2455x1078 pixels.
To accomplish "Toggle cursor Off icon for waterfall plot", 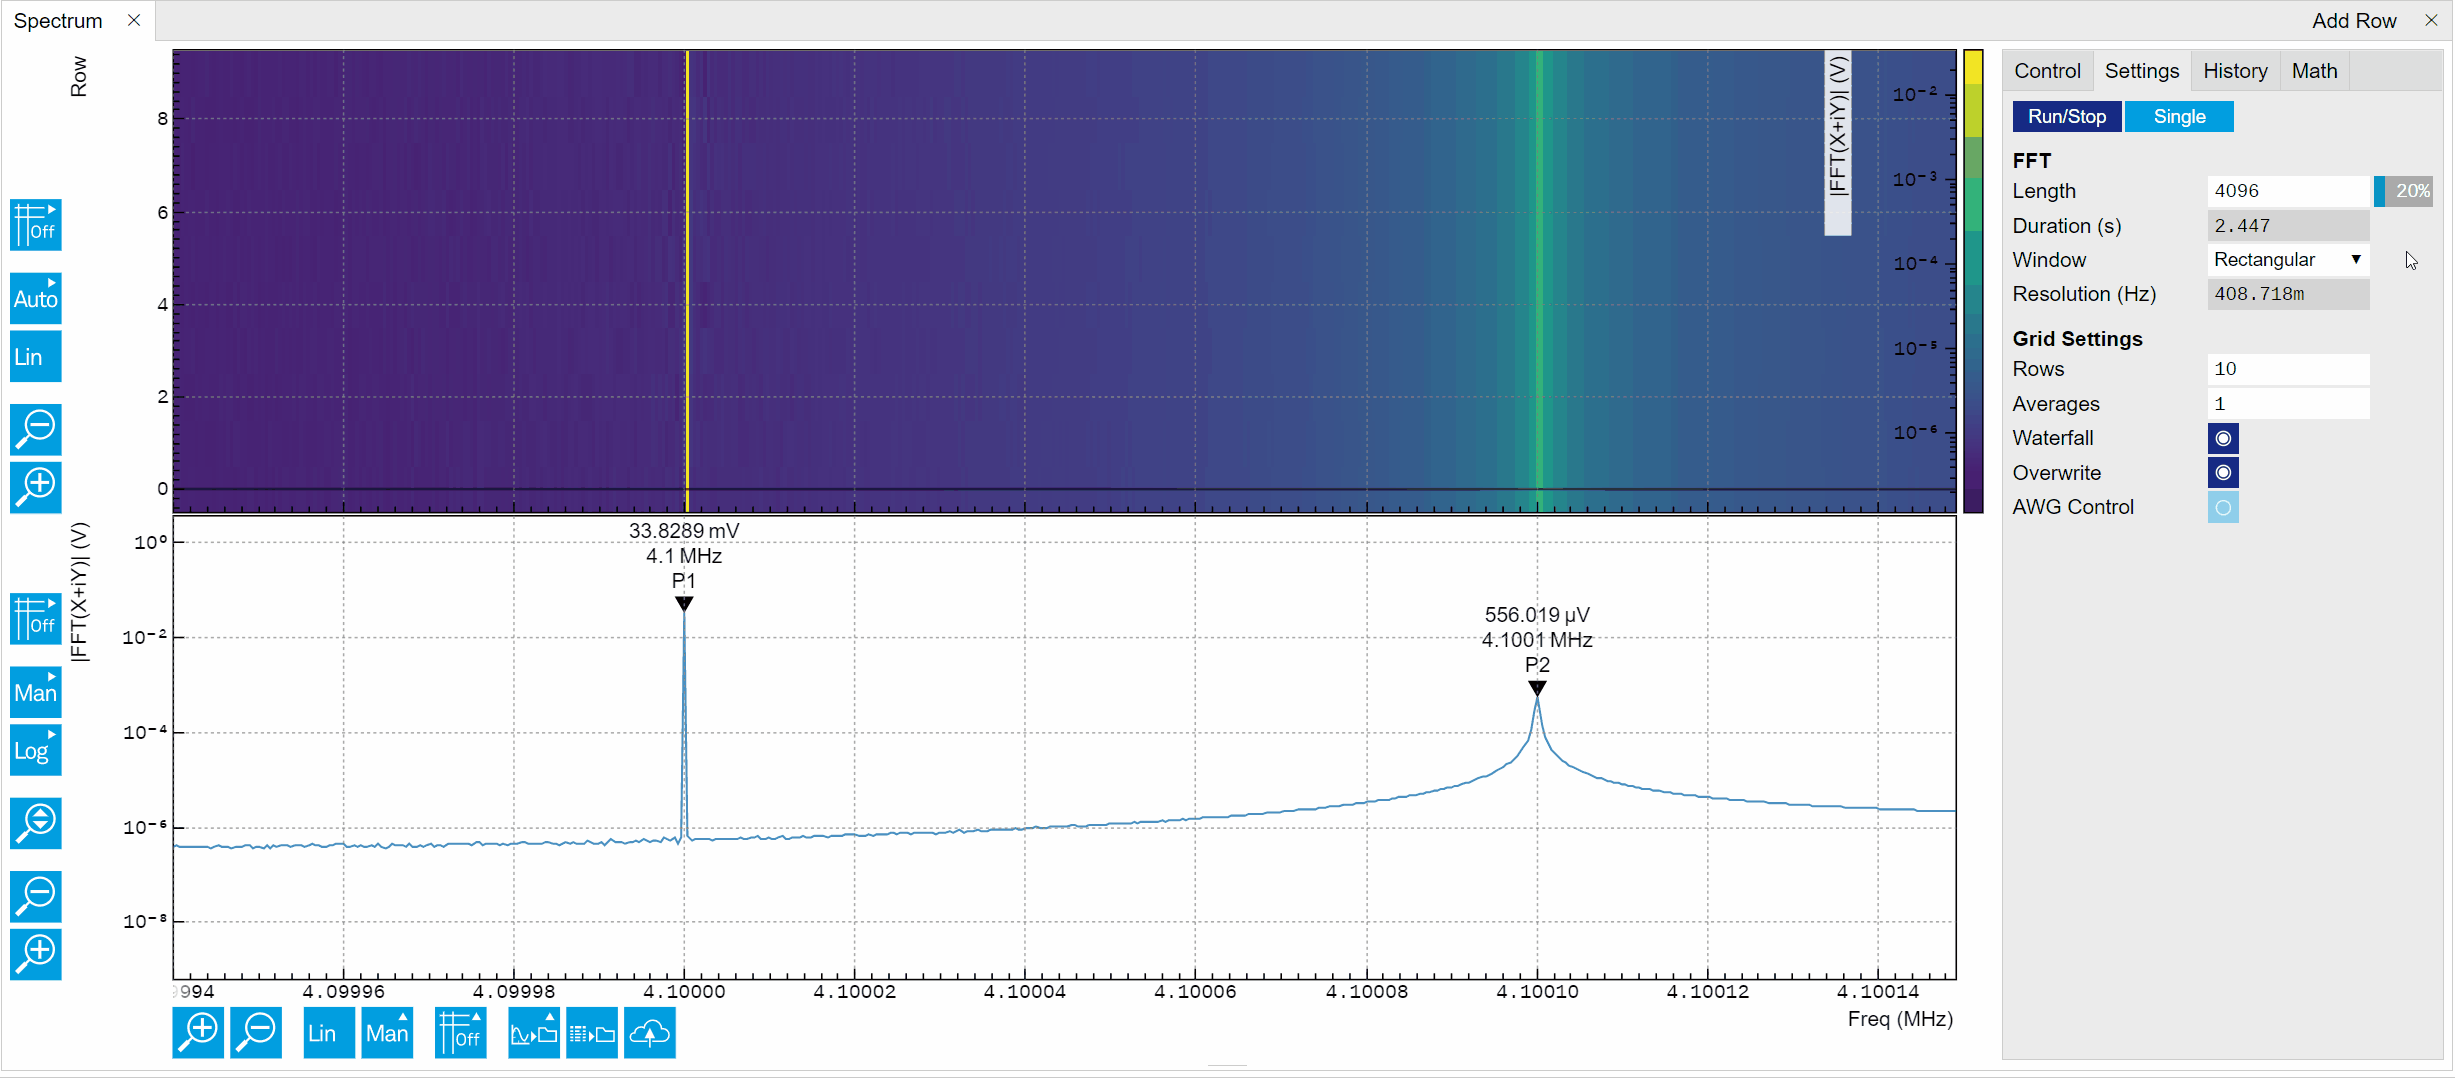I will click(x=36, y=224).
